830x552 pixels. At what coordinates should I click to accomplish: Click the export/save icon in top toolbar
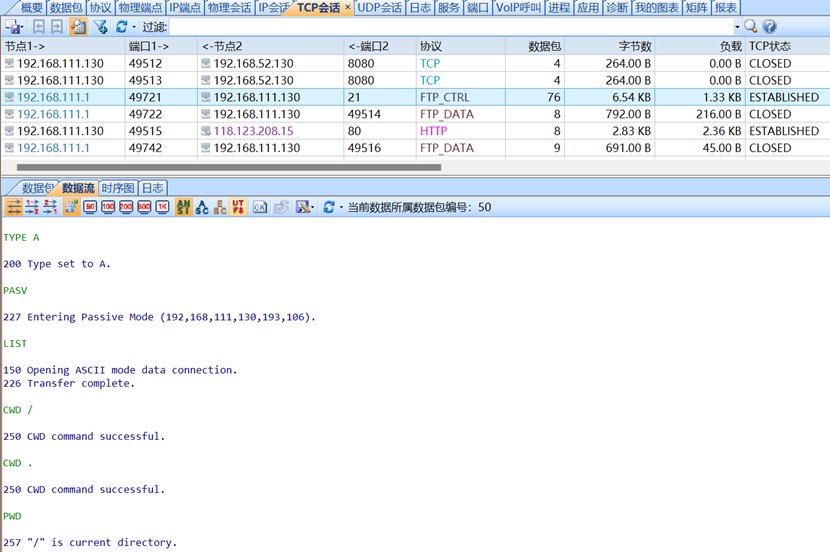[12, 26]
